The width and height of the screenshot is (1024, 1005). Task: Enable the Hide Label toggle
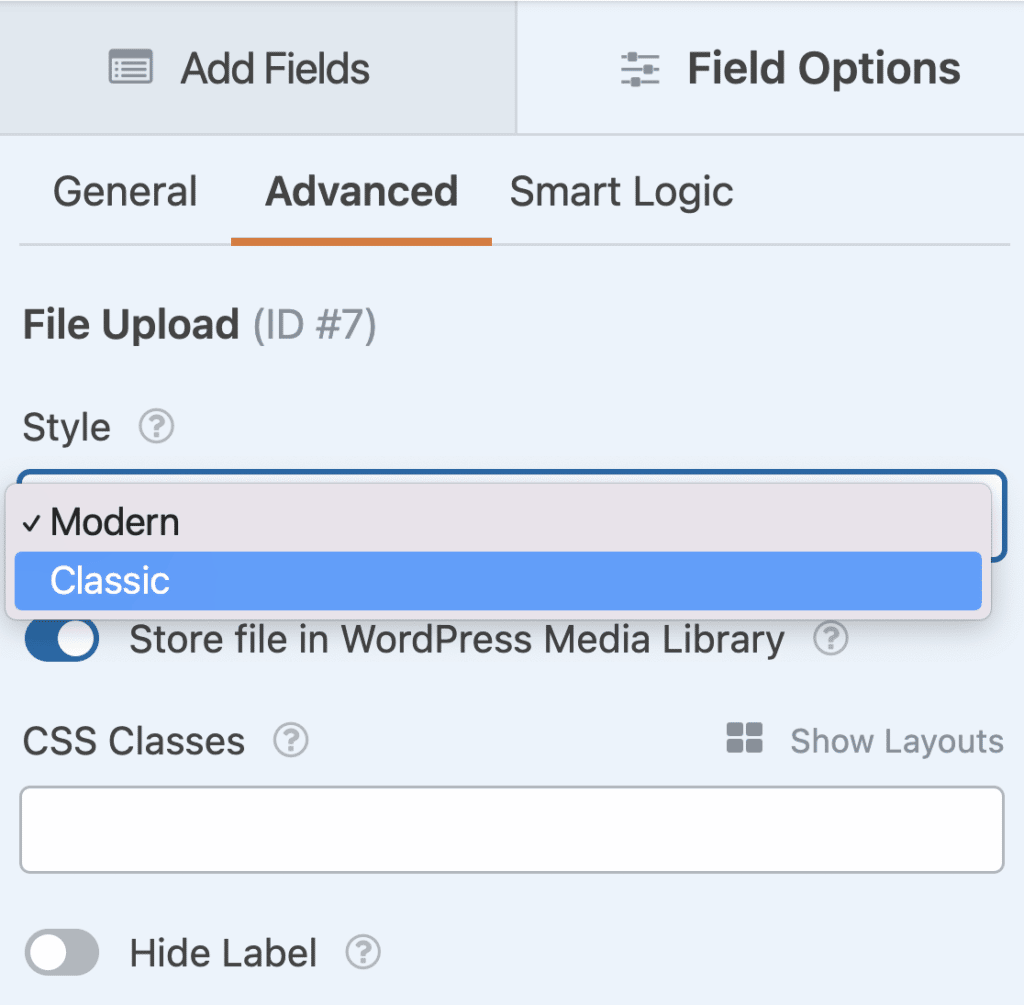point(61,953)
